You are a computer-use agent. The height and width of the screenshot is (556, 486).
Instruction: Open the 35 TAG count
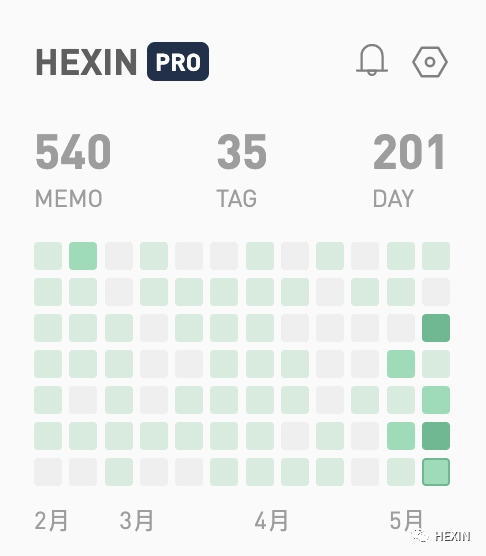coord(242,170)
